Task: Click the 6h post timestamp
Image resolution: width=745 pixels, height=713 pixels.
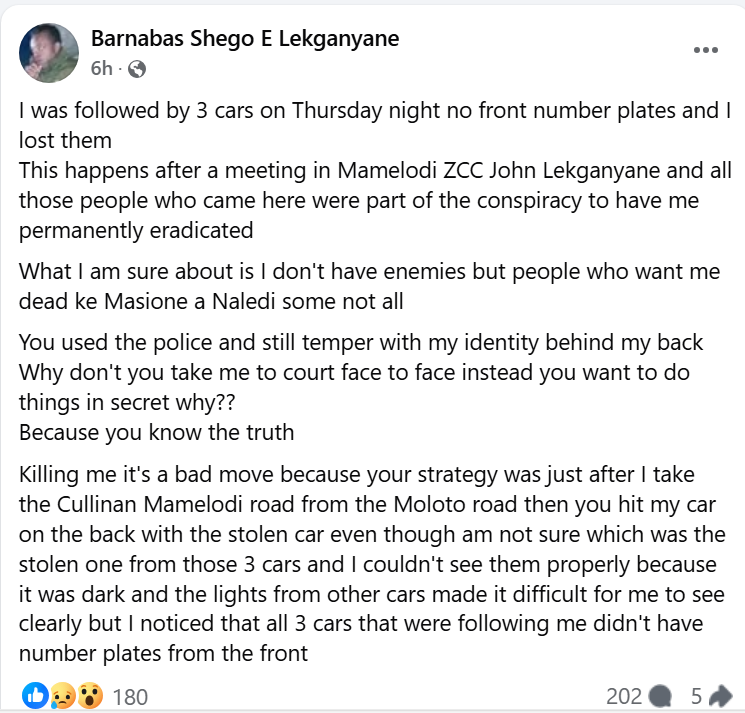Action: coord(101,69)
